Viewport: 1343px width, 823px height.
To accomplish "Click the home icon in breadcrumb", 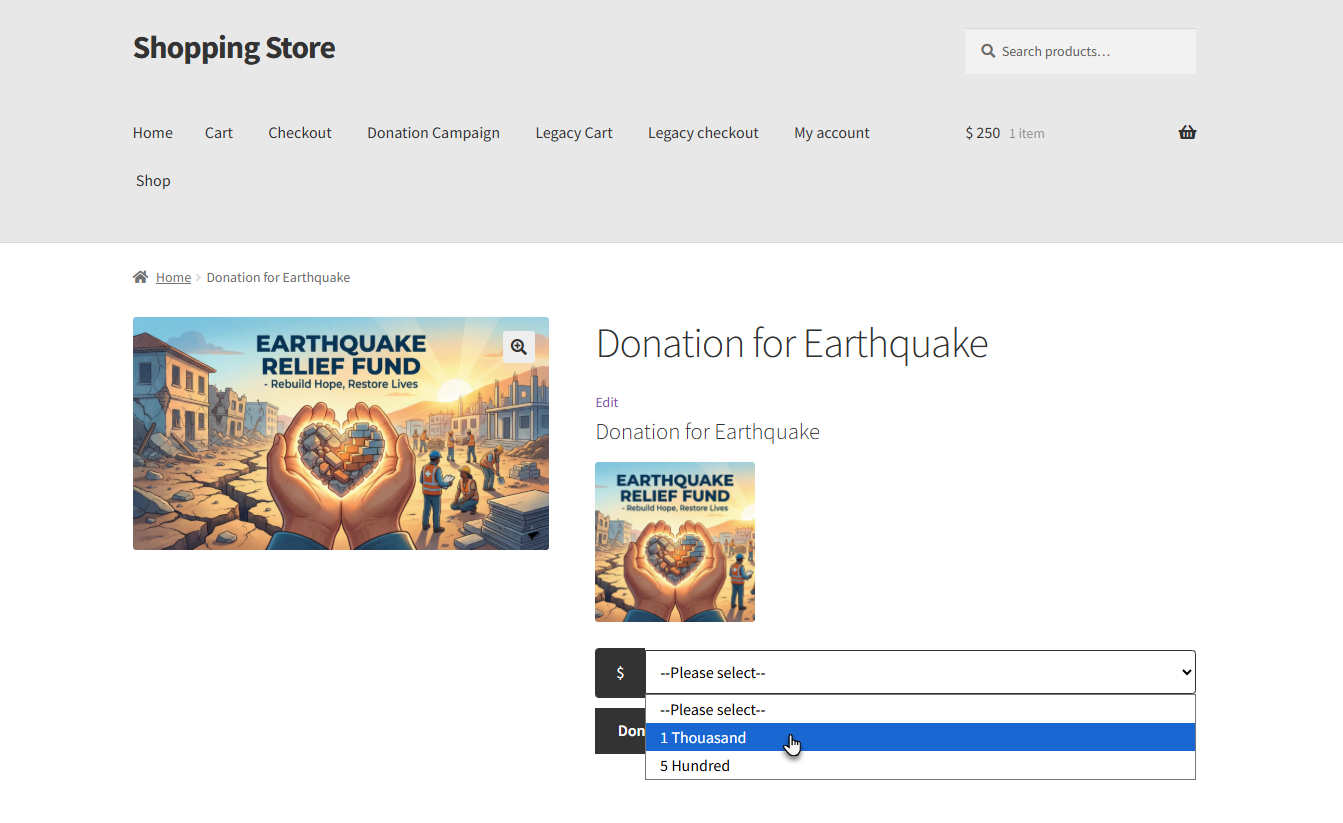I will click(141, 277).
